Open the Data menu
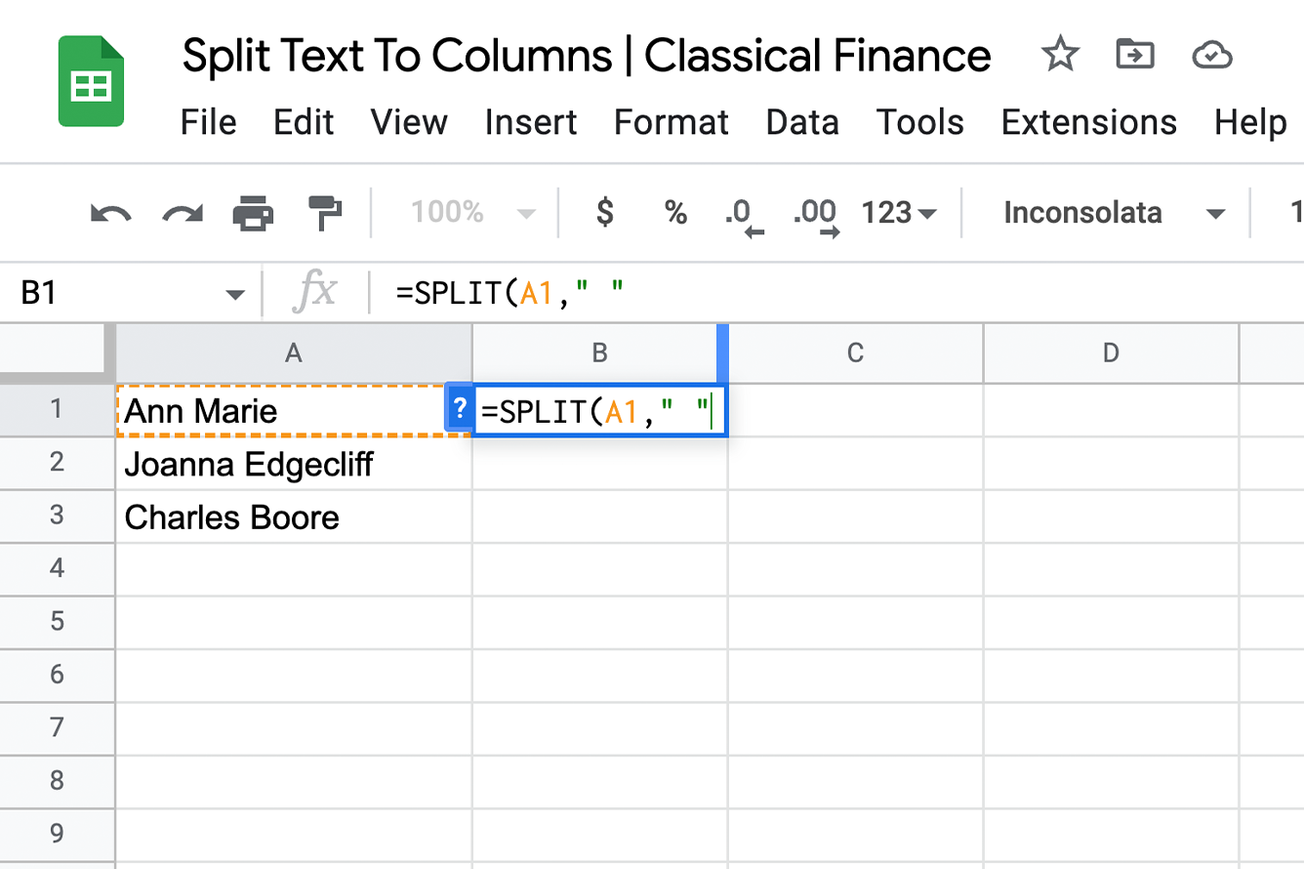Screen dimensions: 1304x869 tap(802, 122)
